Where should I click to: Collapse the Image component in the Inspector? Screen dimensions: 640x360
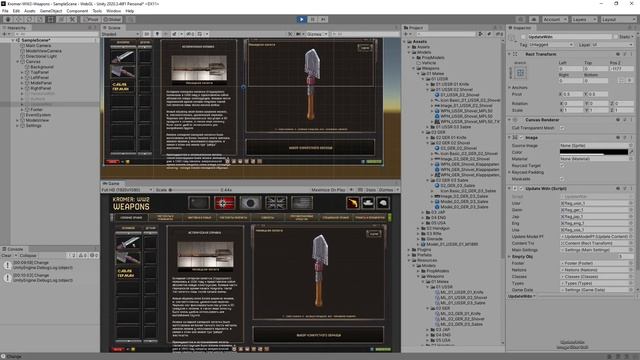pyautogui.click(x=509, y=138)
